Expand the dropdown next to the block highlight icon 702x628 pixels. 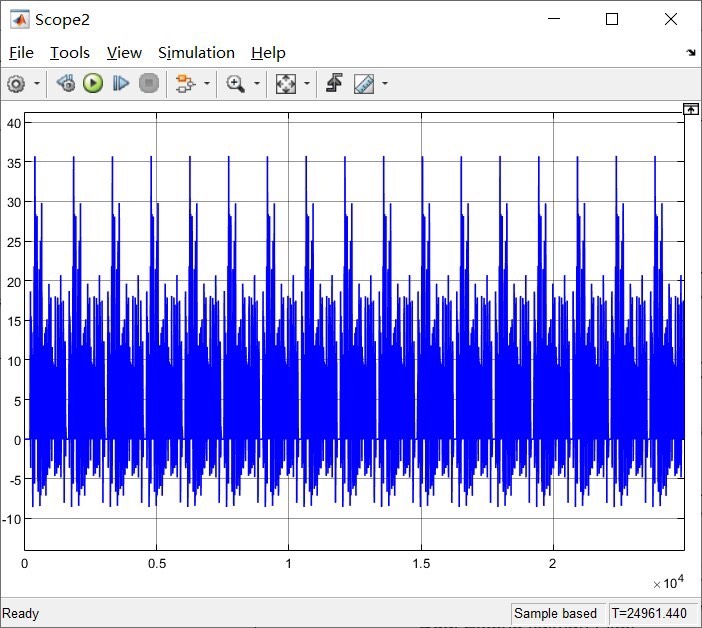click(x=207, y=84)
